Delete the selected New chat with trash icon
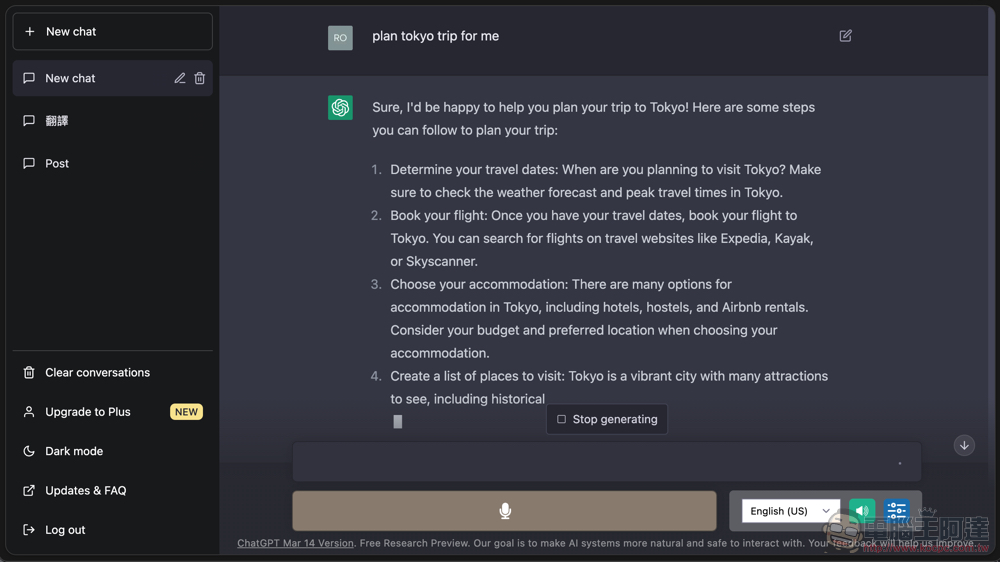This screenshot has width=1000, height=562. coord(200,78)
